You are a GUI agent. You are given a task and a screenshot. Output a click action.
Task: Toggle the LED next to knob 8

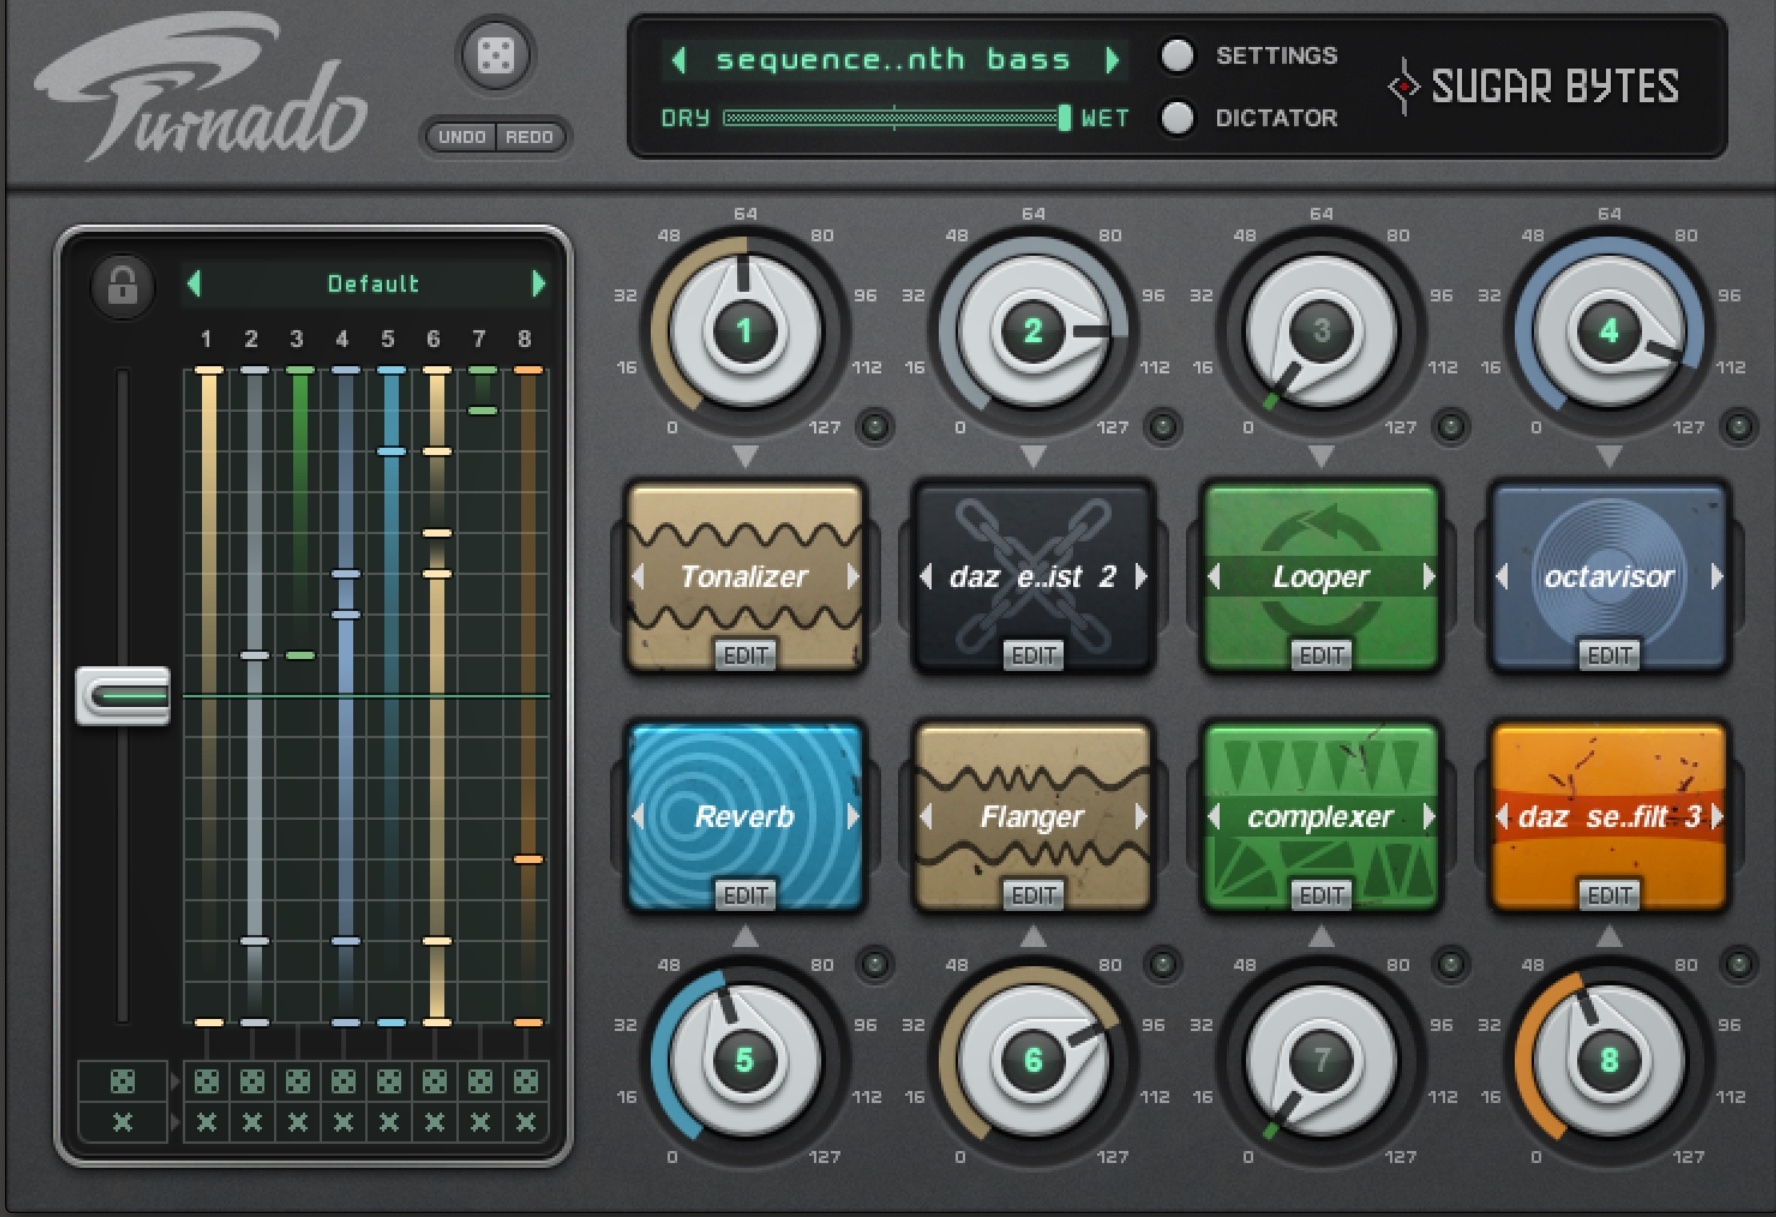click(x=1739, y=964)
